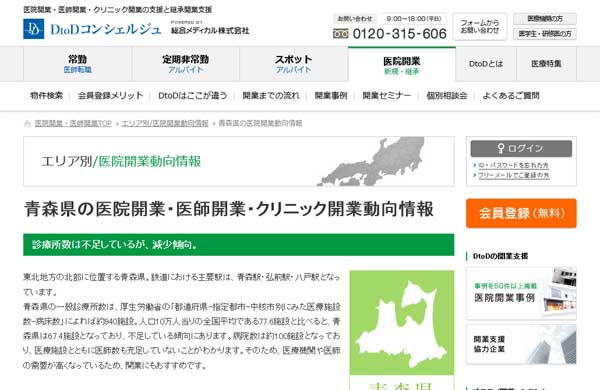Click the DtoD blue square logo icon
The height and width of the screenshot is (390, 600).
click(33, 29)
